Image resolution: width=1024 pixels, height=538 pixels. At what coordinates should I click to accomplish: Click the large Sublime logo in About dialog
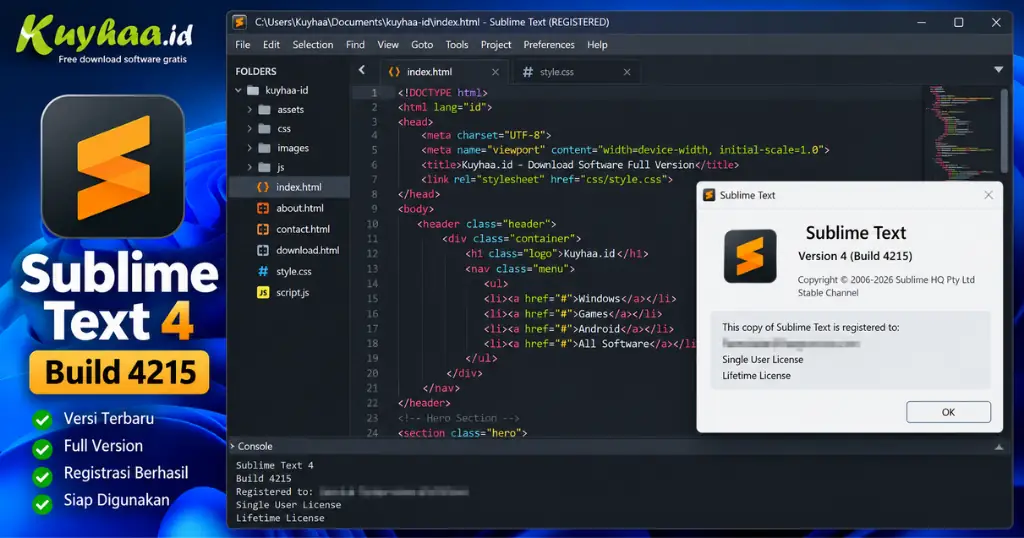[750, 256]
